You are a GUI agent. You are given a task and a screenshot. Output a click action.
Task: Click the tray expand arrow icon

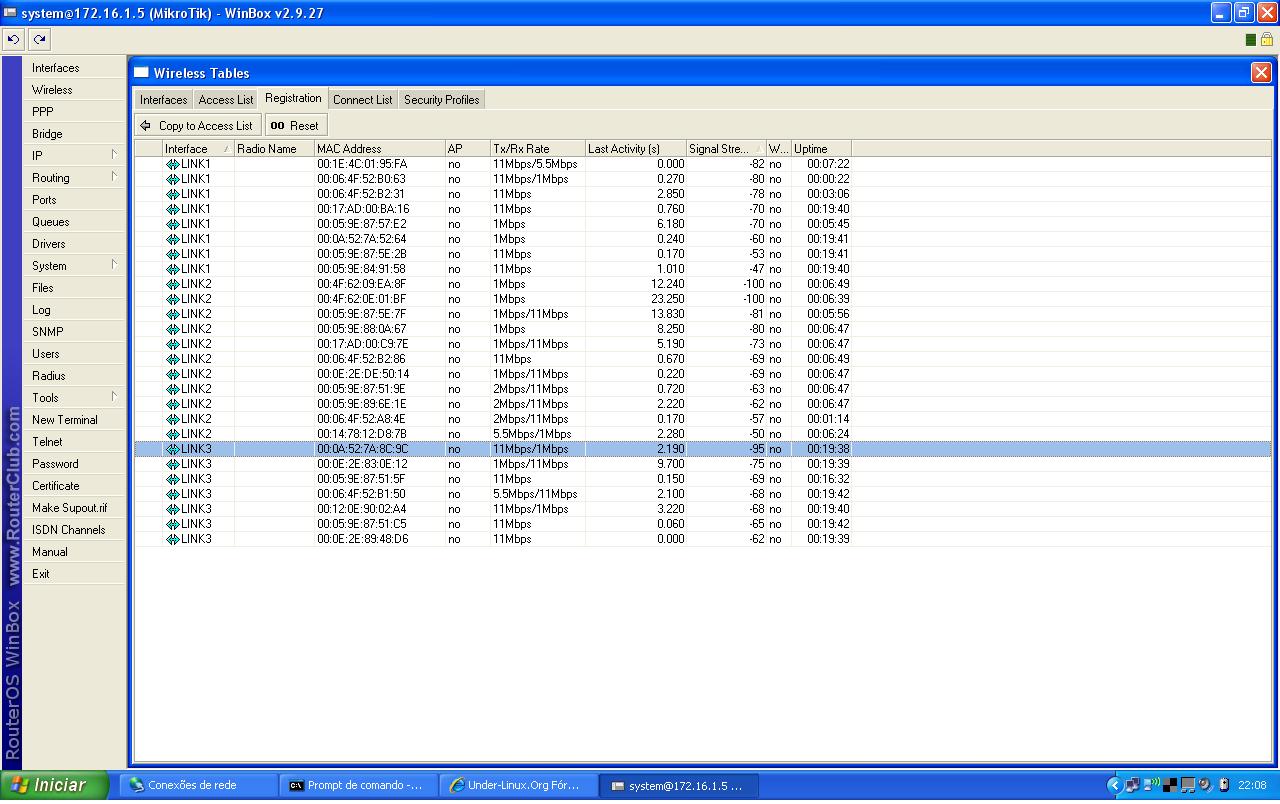1114,785
